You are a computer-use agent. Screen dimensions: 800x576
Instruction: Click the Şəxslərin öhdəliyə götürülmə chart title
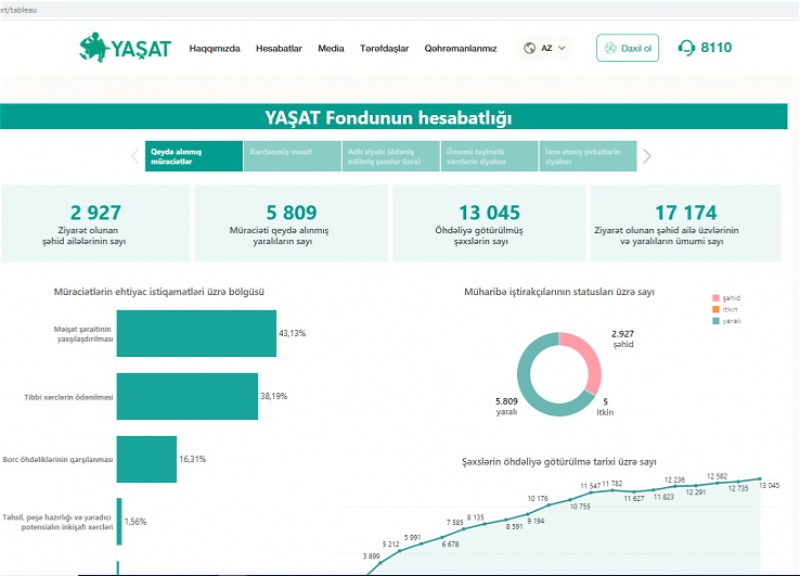click(x=559, y=462)
